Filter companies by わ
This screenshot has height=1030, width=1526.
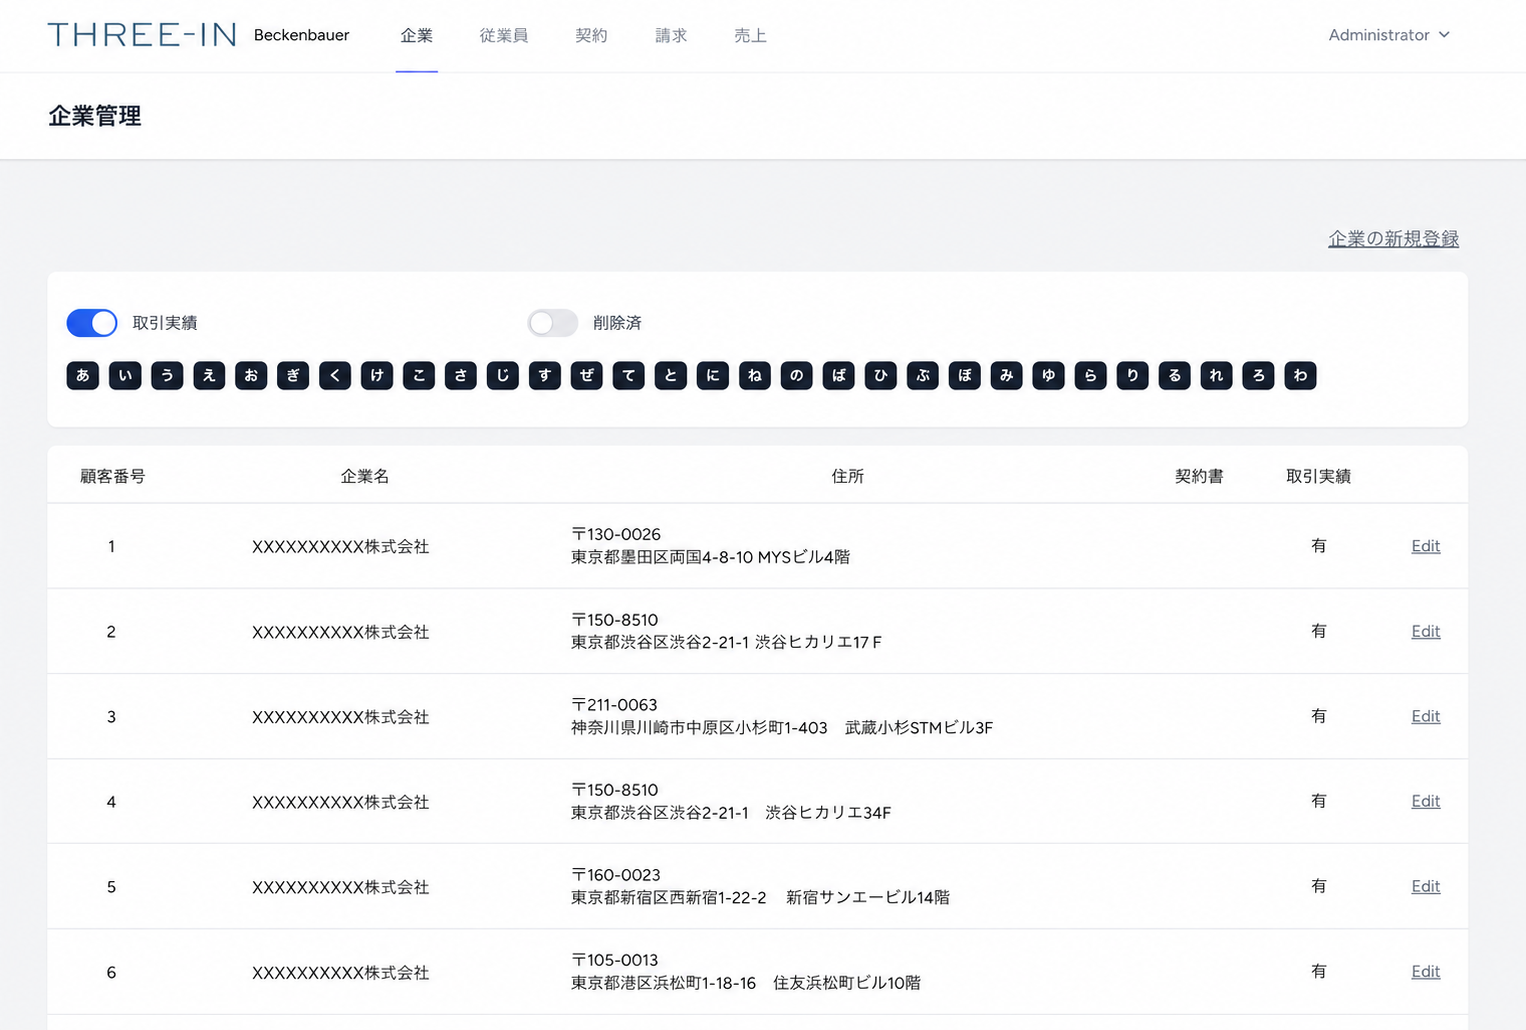click(1301, 376)
